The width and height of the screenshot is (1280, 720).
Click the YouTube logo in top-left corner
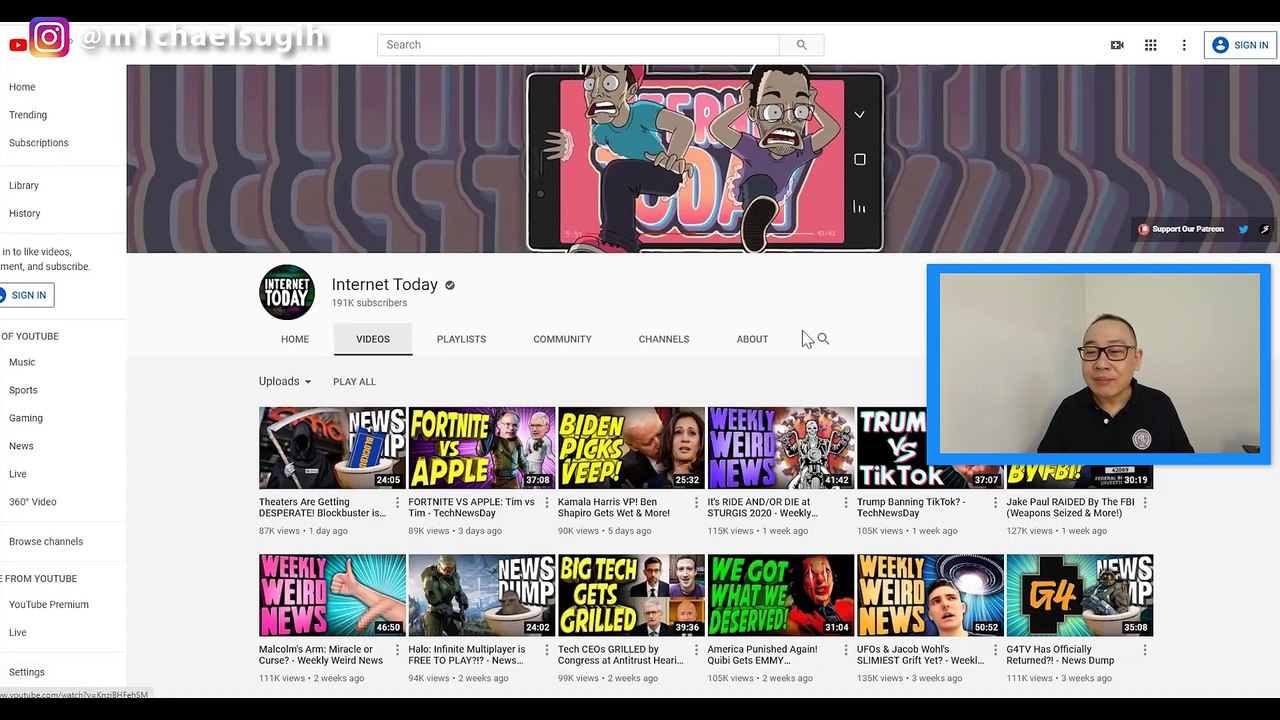click(17, 45)
